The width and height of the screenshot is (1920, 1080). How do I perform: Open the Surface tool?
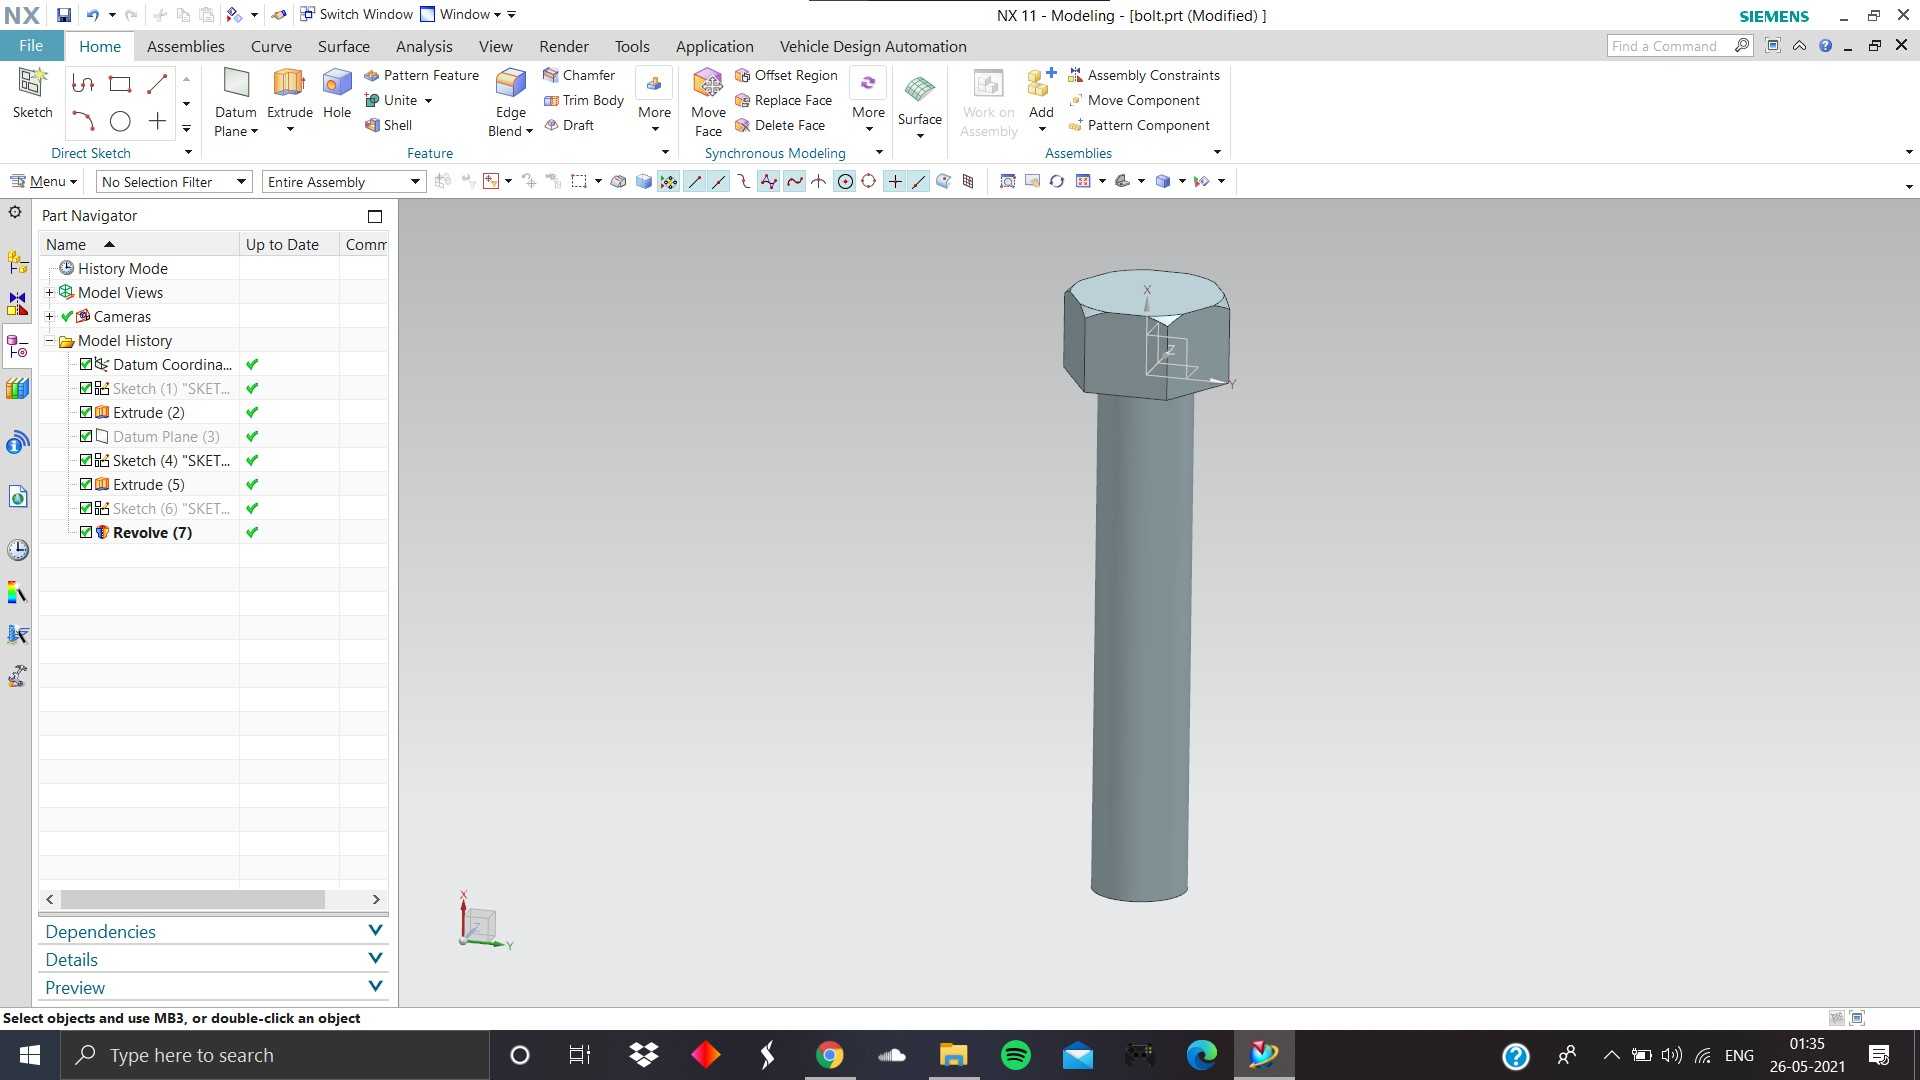coord(919,102)
